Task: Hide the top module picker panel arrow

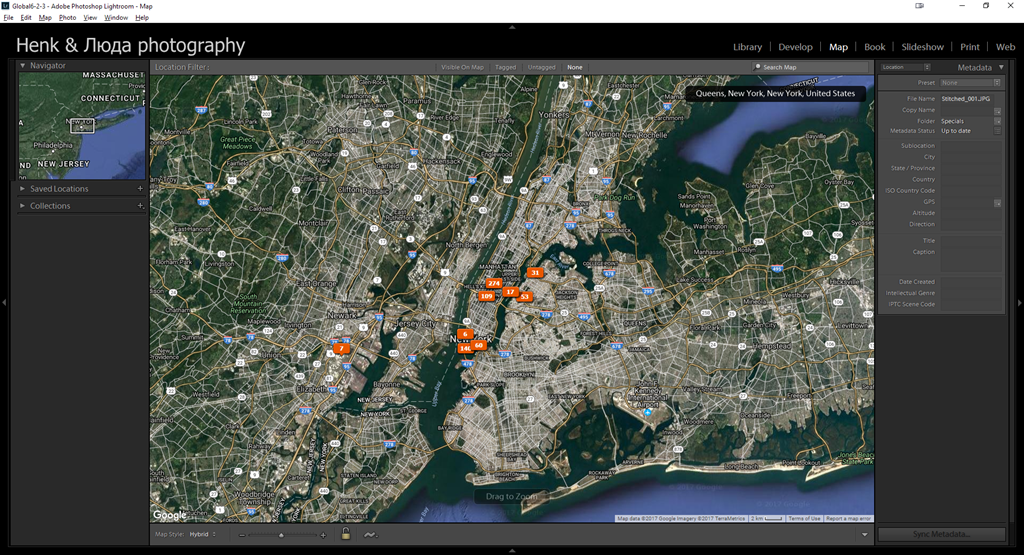Action: point(512,27)
